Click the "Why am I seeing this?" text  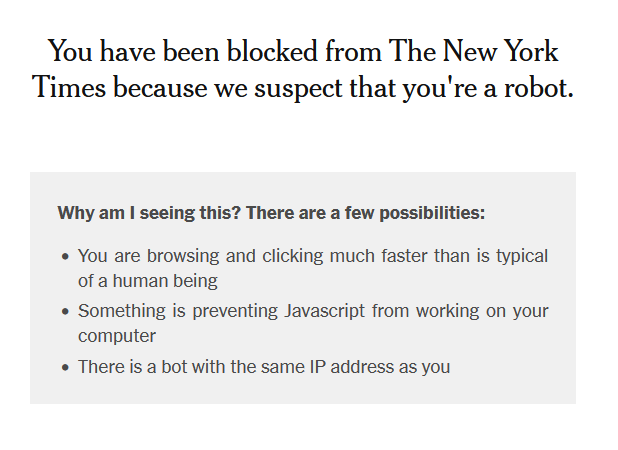[x=149, y=213]
